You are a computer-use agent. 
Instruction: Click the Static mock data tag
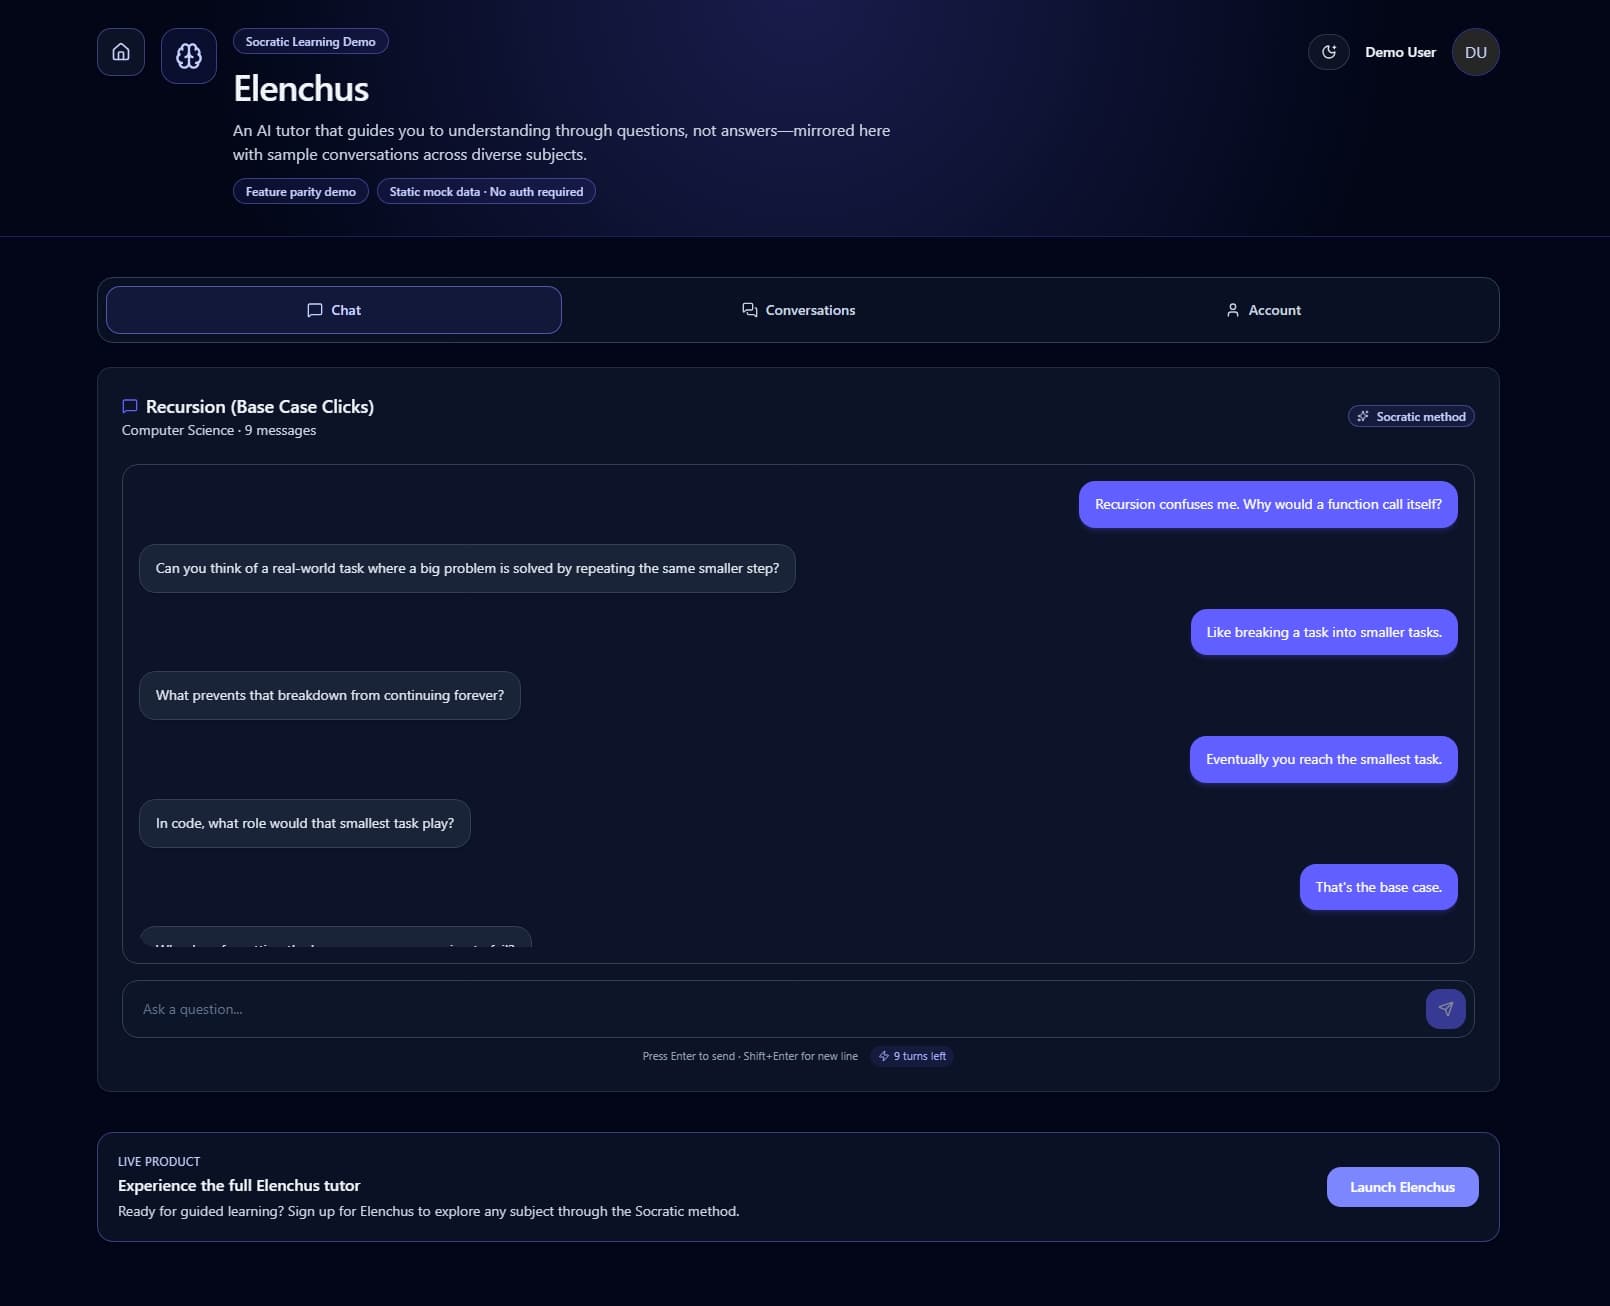[x=486, y=192]
